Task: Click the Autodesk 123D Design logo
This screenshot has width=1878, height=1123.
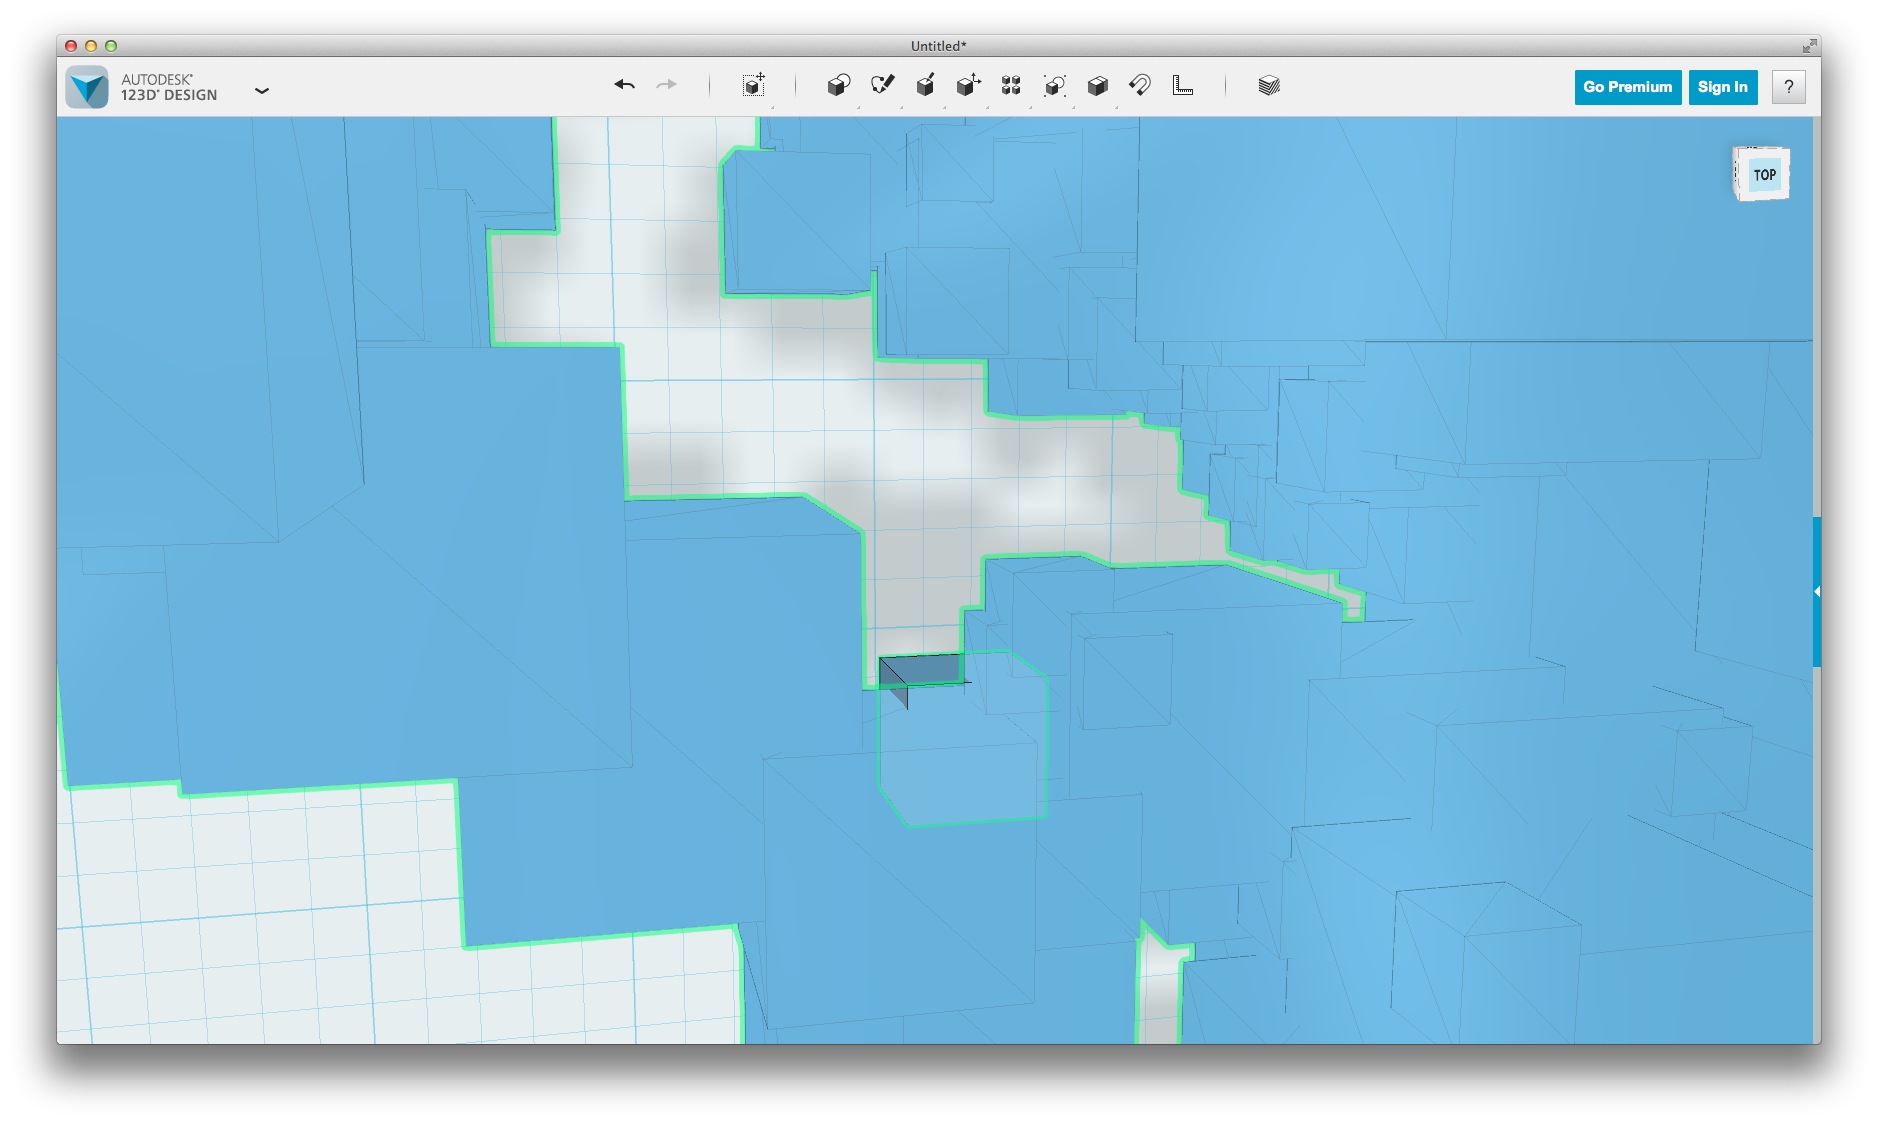Action: 88,87
